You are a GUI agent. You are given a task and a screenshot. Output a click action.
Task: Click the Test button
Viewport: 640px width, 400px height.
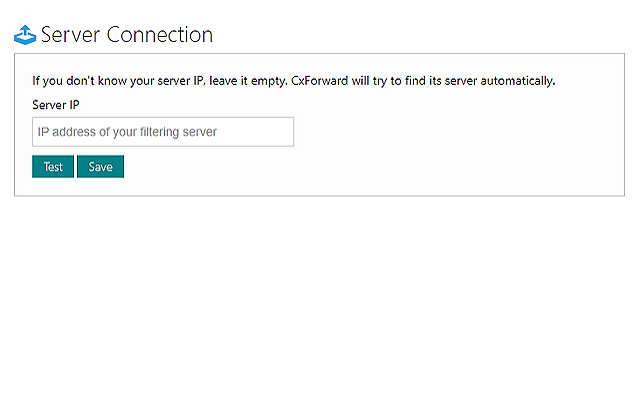tap(53, 167)
